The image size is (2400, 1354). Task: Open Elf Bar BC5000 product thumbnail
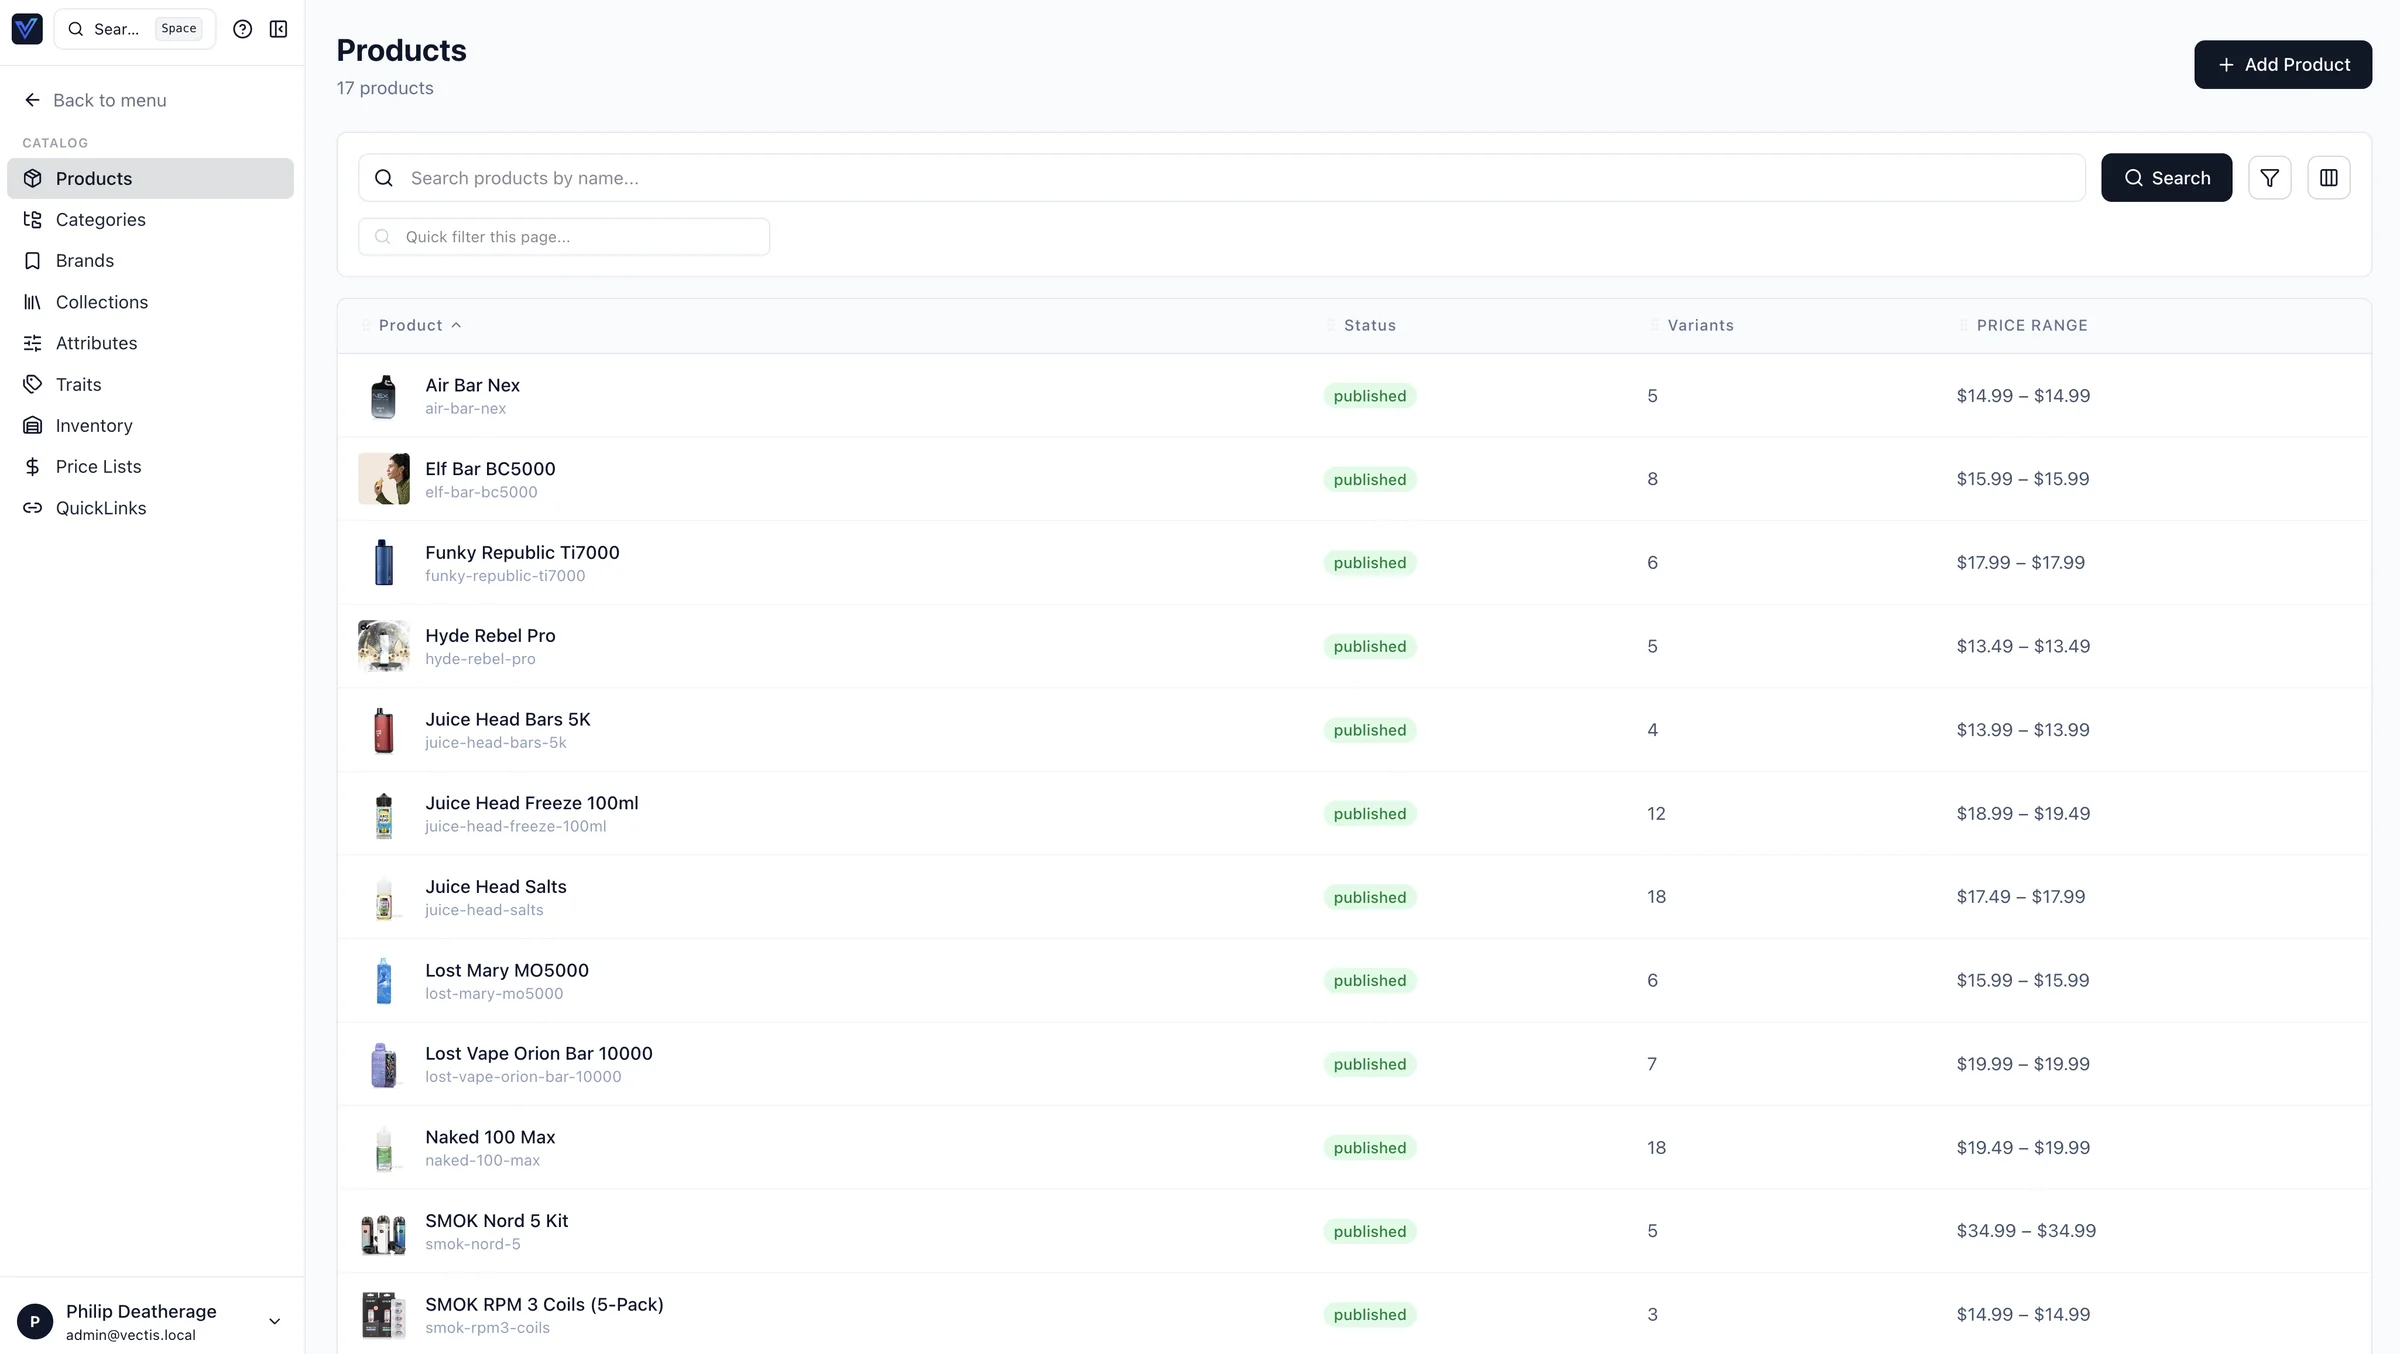pyautogui.click(x=384, y=479)
